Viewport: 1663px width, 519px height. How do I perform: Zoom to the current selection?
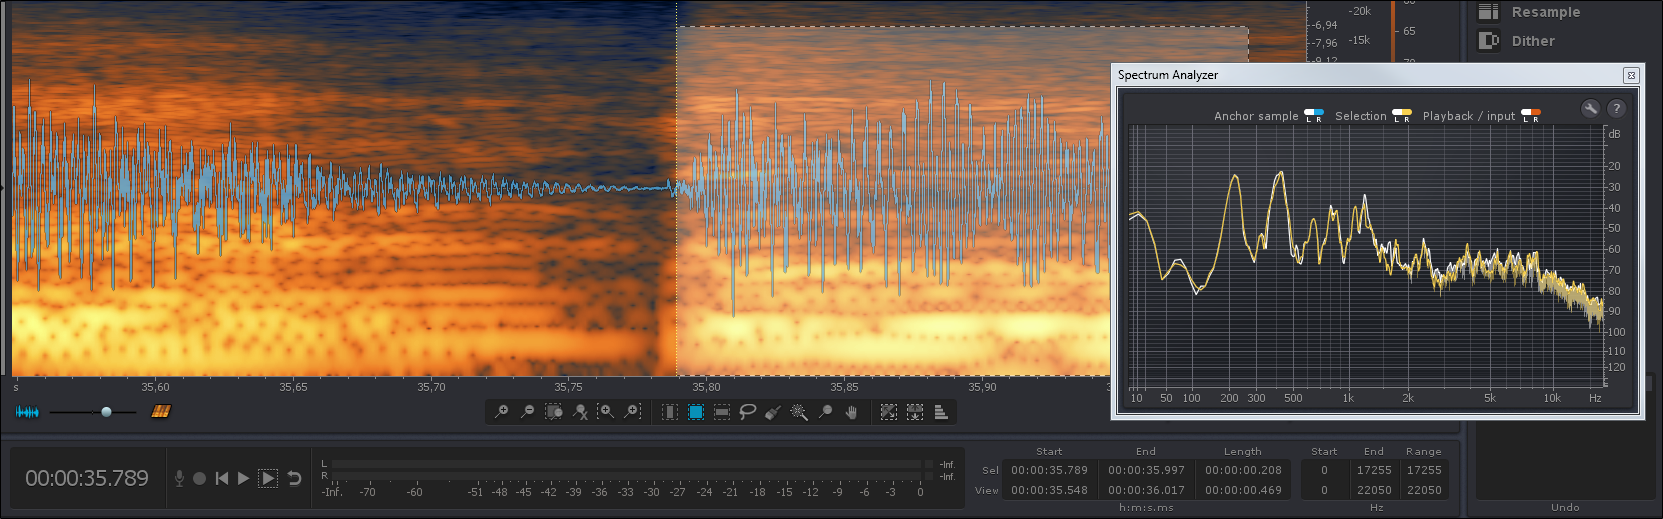[x=554, y=412]
